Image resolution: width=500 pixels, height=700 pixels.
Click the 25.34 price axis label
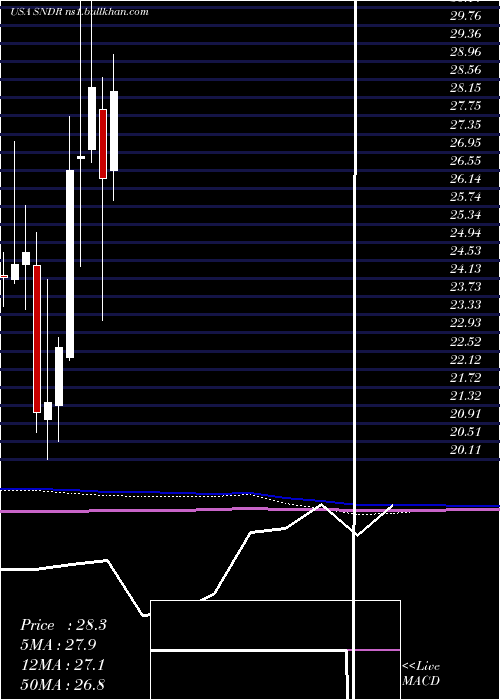466,215
